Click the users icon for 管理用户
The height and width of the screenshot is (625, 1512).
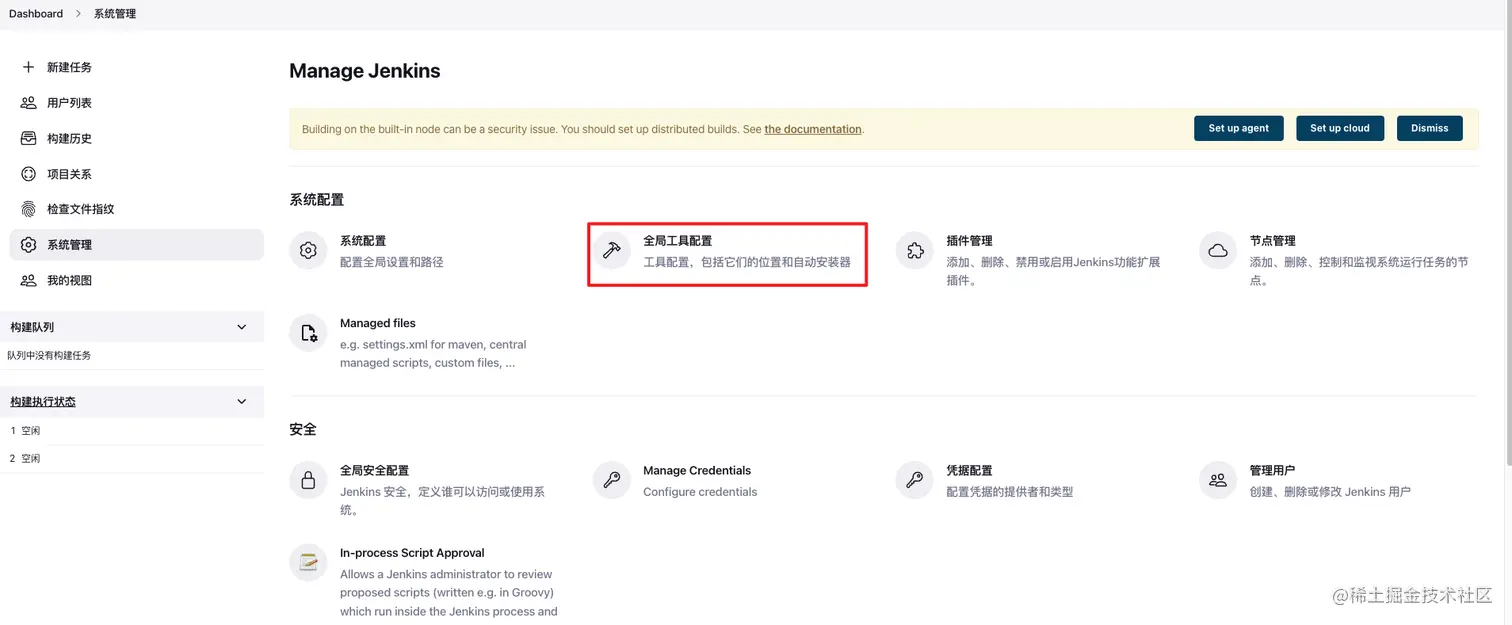[x=1218, y=480]
